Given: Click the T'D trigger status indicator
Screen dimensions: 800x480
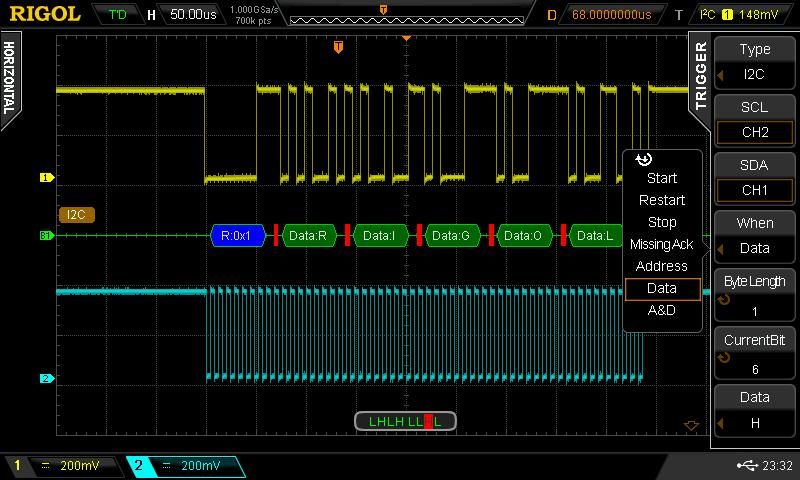Looking at the screenshot, I should click(x=118, y=15).
